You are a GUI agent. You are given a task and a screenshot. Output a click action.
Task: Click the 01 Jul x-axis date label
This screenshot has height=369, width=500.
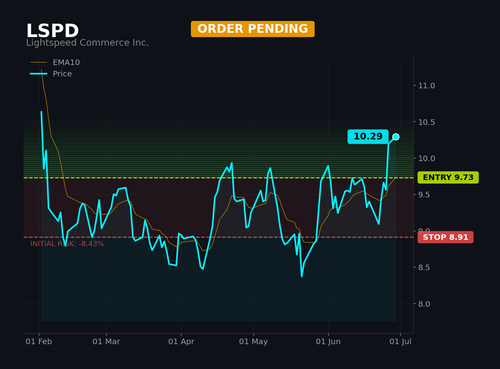400,341
